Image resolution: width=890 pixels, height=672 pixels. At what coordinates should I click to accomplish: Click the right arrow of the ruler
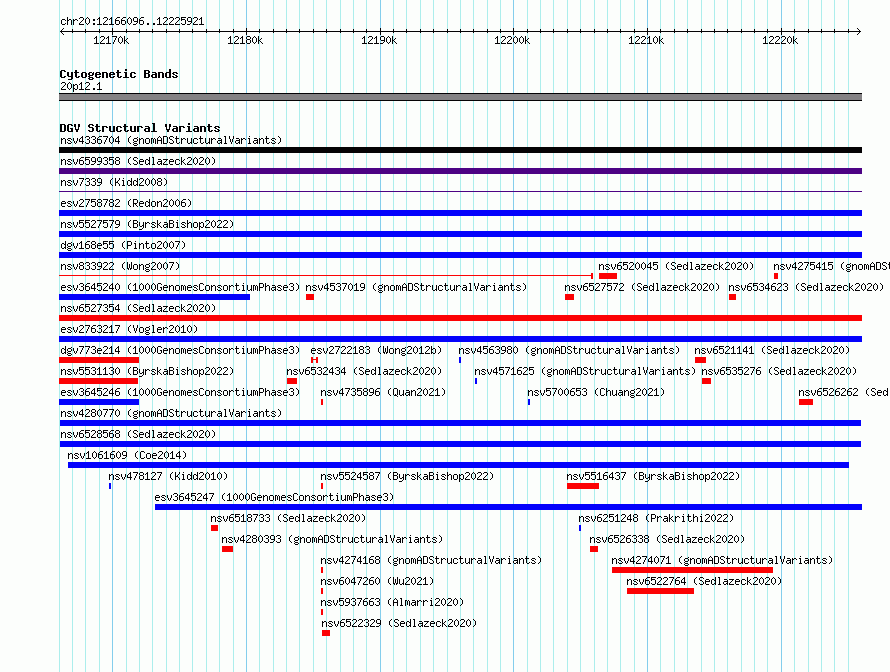[858, 31]
